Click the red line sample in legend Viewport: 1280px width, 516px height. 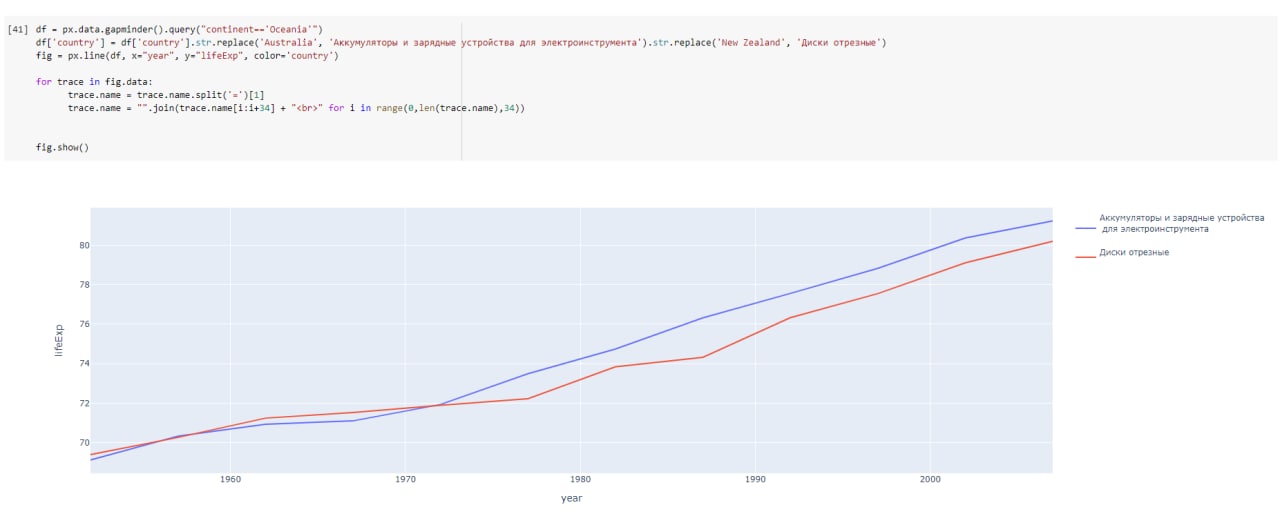click(1085, 258)
